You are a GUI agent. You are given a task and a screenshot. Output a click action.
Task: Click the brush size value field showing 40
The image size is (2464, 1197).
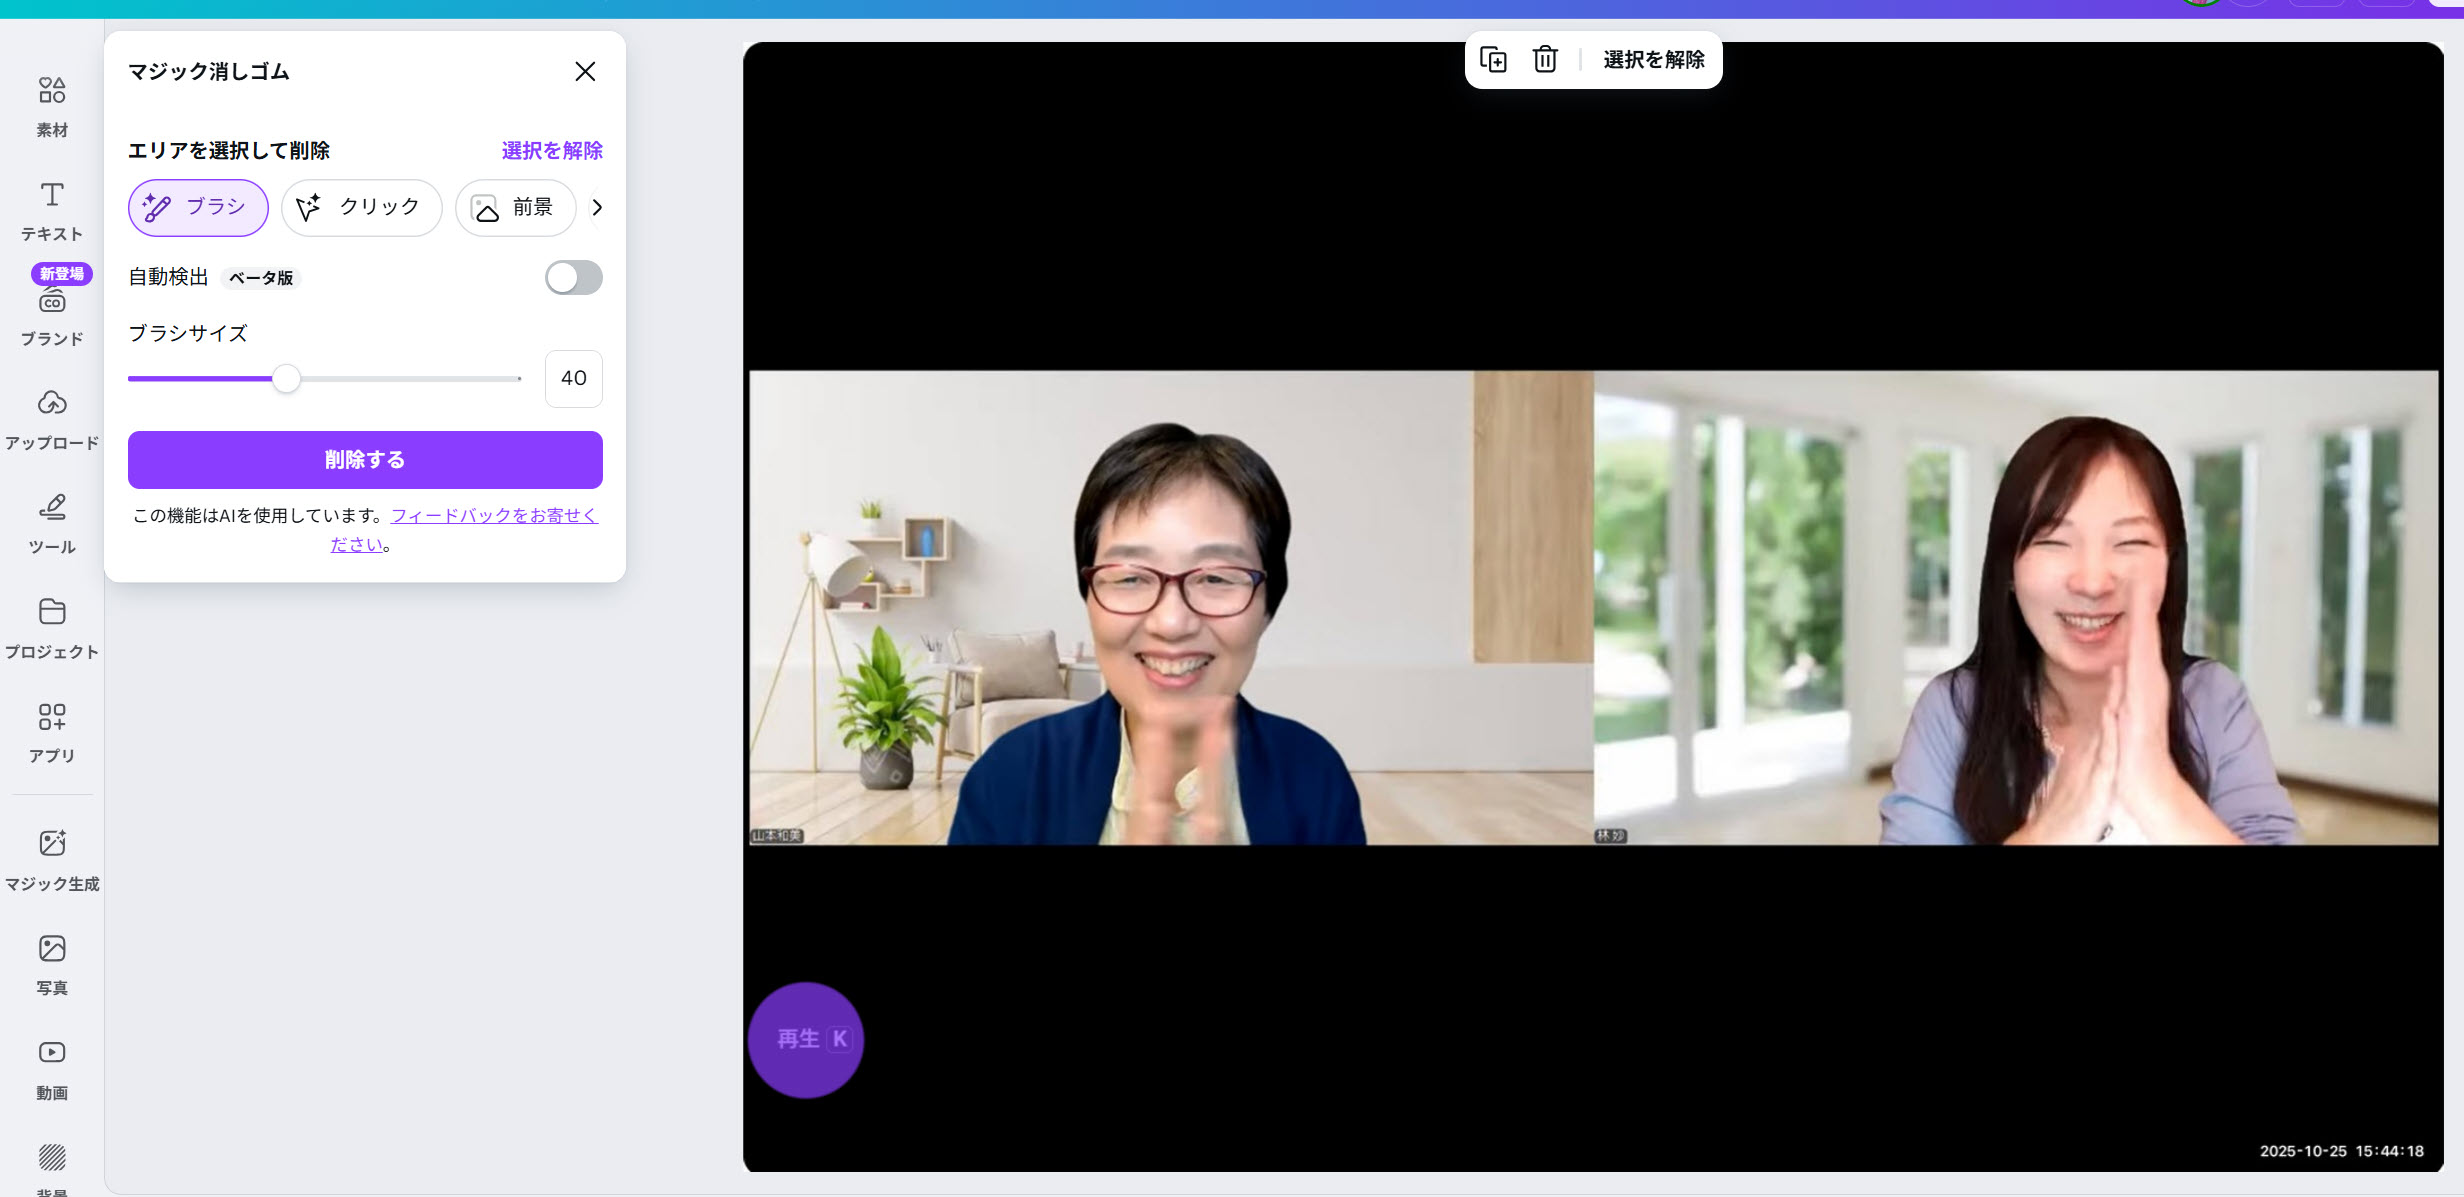573,379
